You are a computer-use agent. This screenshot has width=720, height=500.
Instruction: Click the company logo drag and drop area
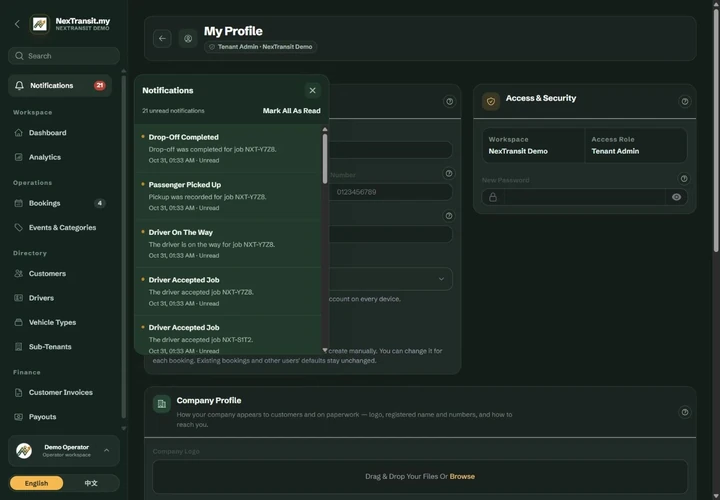pos(420,477)
